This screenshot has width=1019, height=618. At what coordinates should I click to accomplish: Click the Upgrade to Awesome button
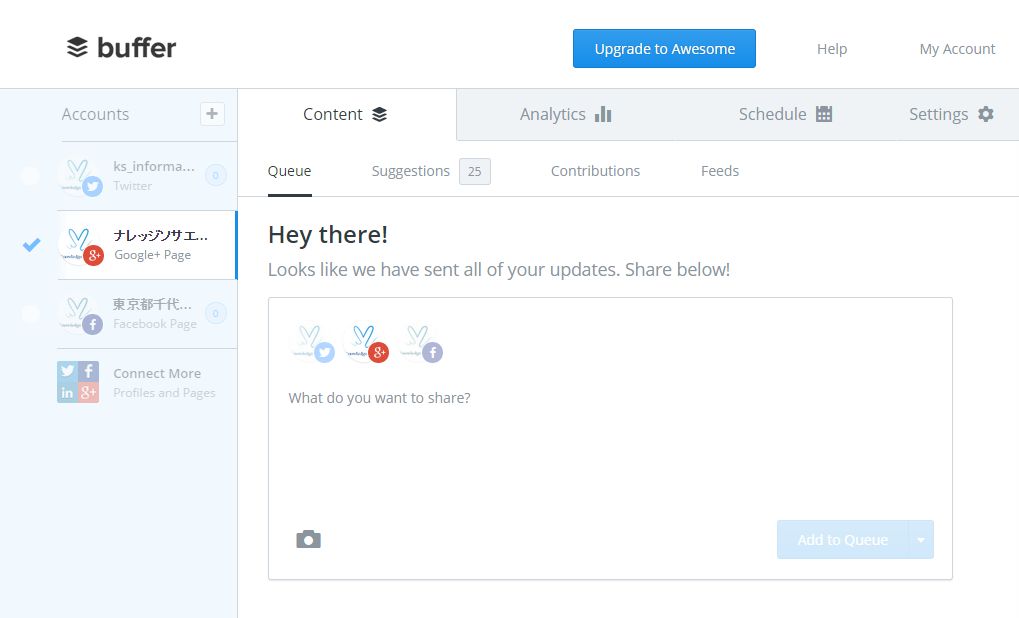point(664,48)
